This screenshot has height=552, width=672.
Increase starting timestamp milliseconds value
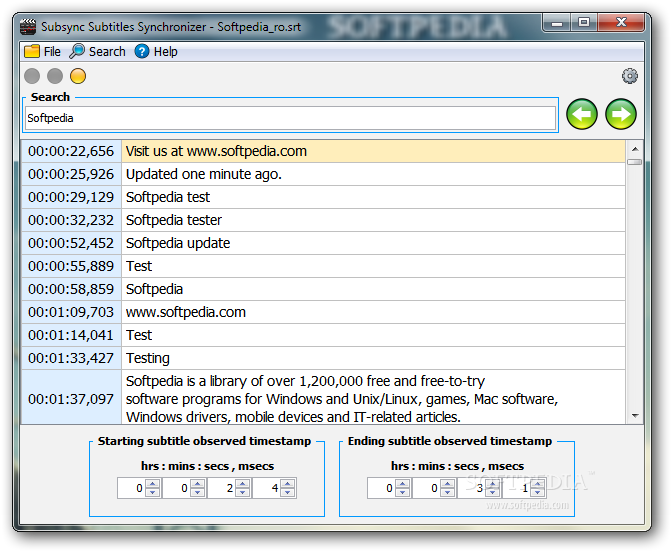(x=288, y=483)
